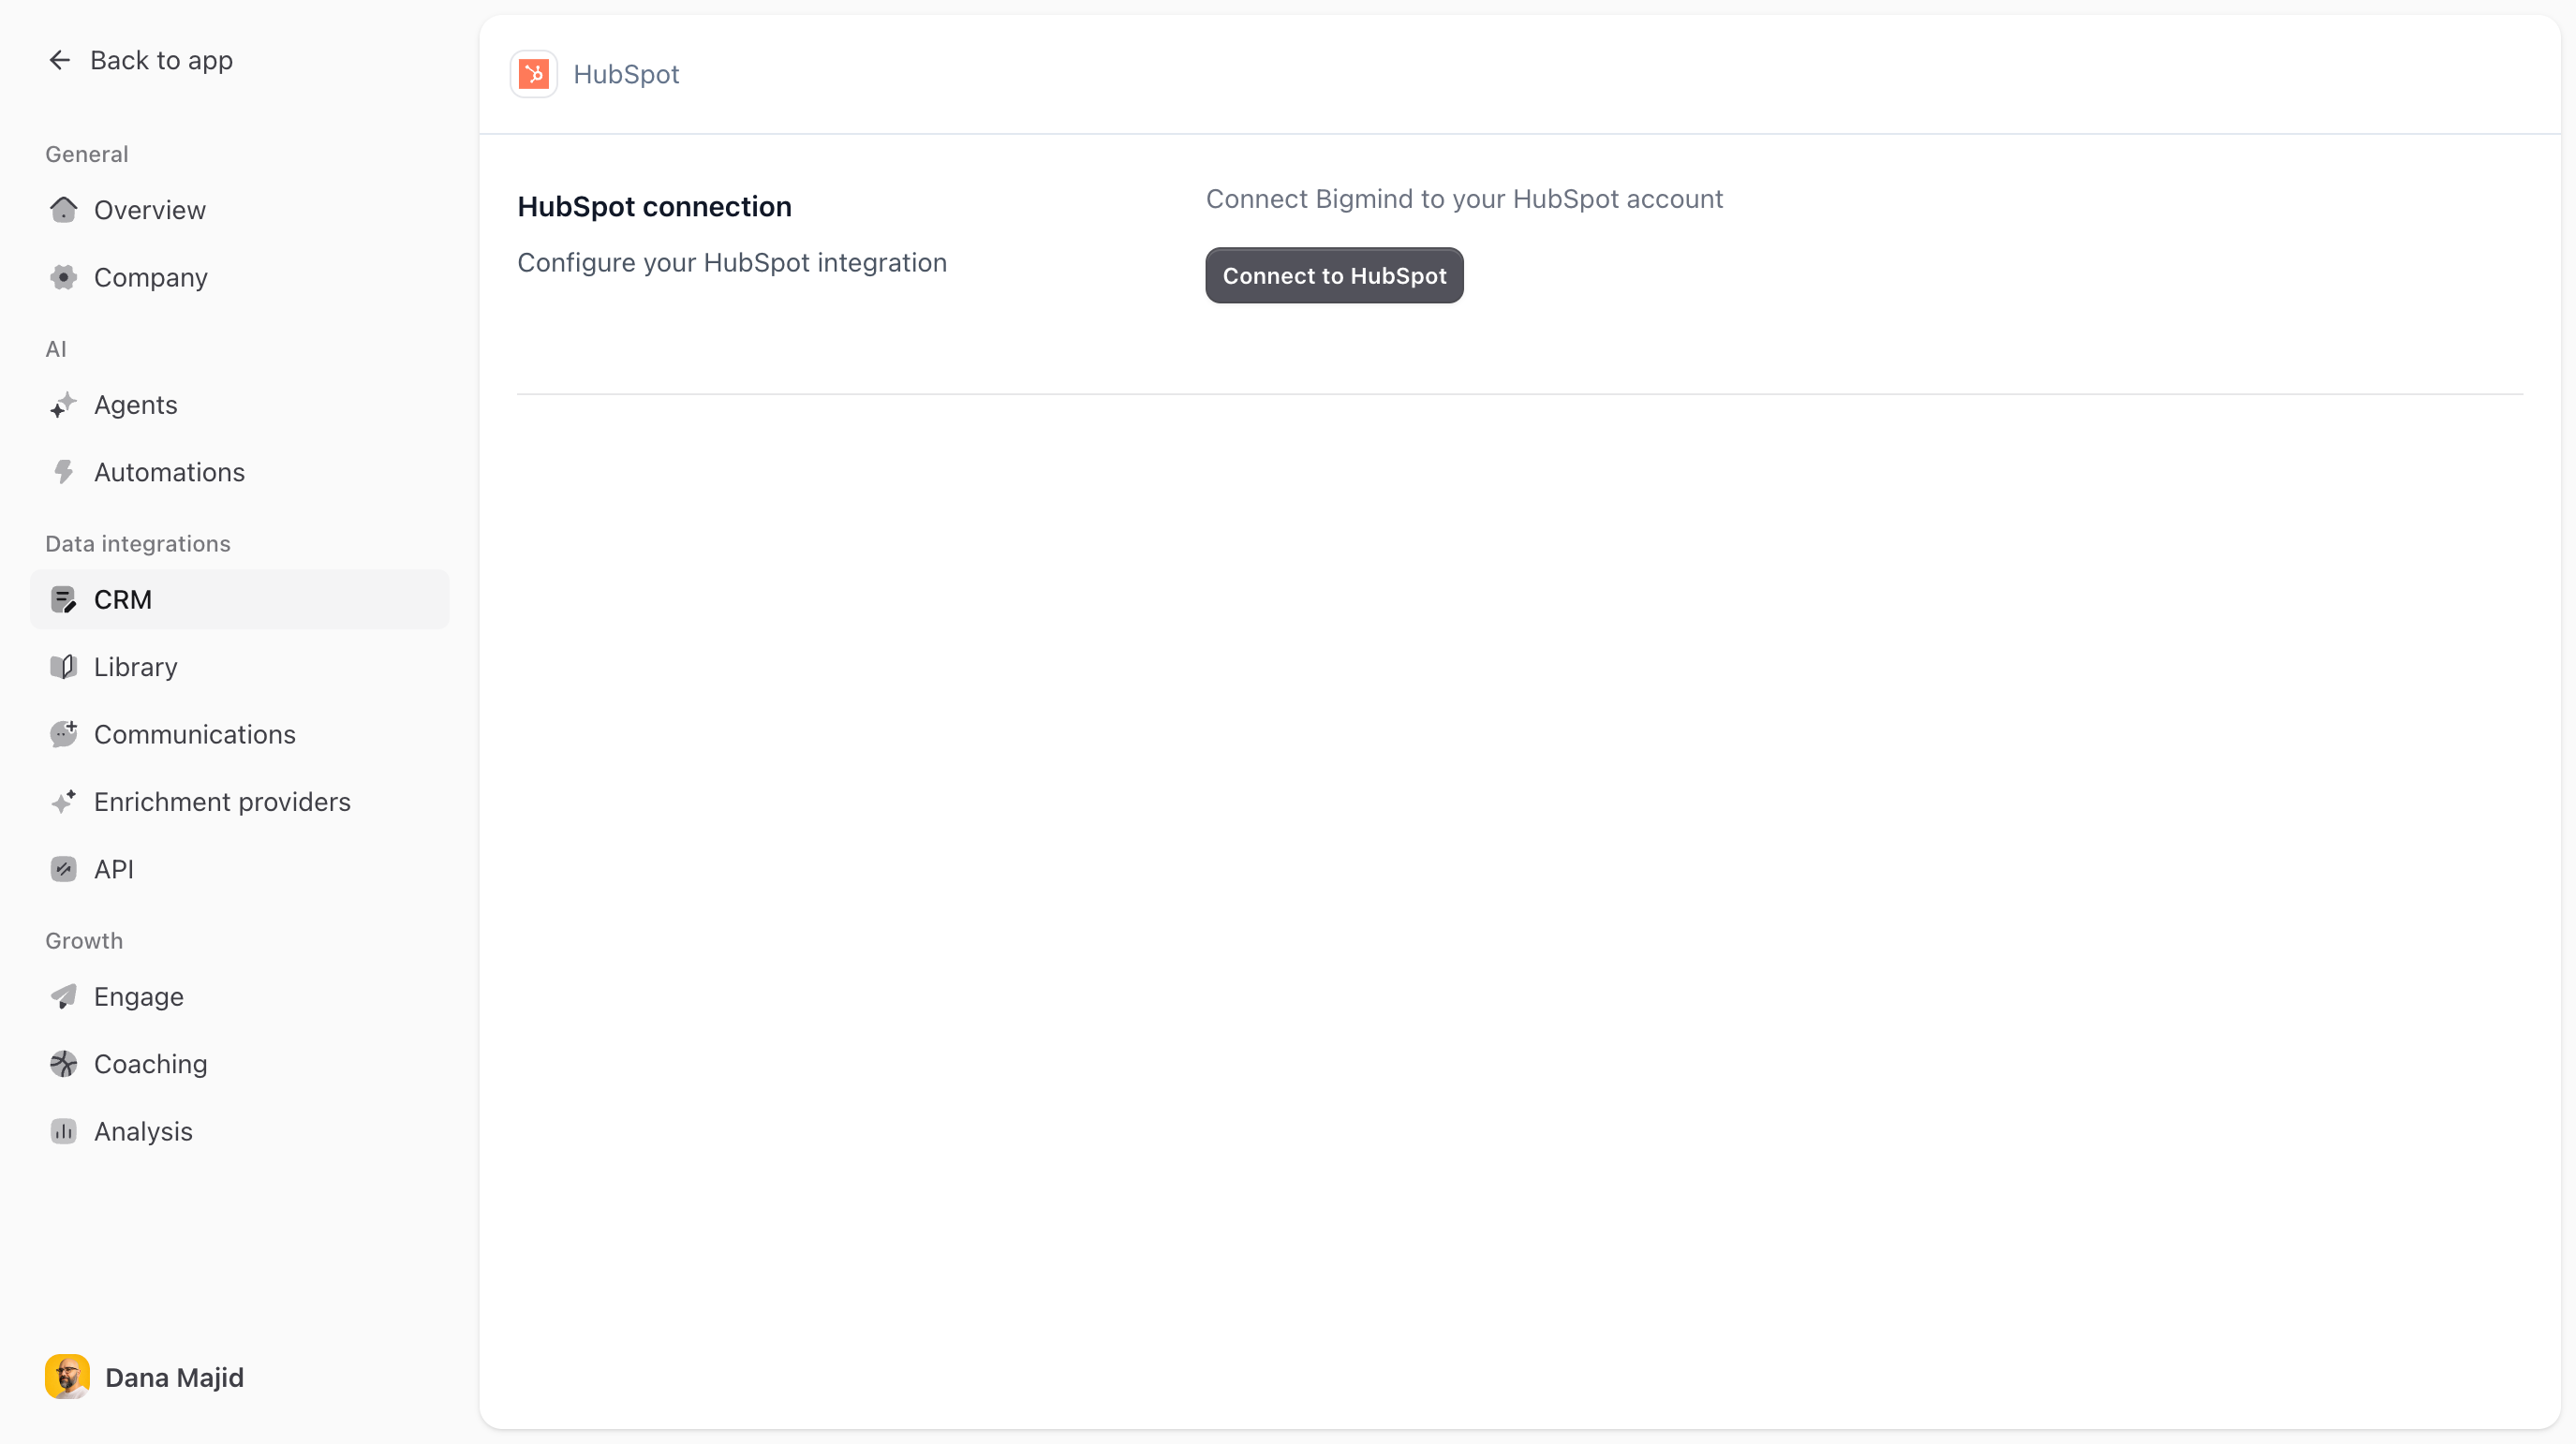This screenshot has width=2576, height=1444.
Task: Click the AI section label
Action: click(x=56, y=349)
